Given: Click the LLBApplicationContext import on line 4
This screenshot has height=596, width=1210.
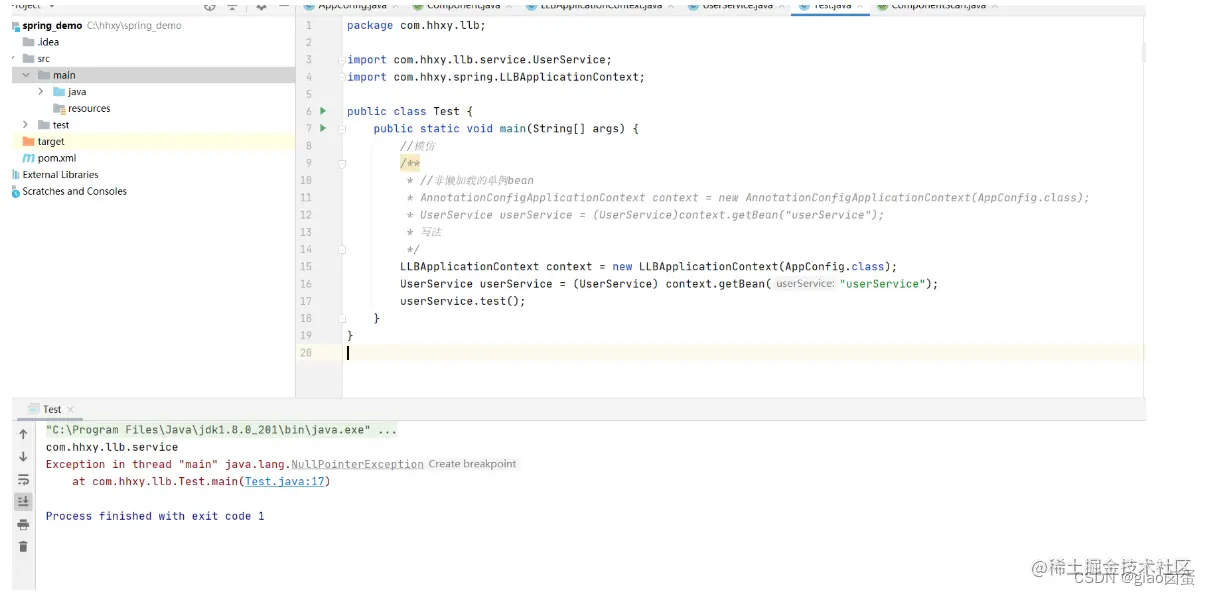Looking at the screenshot, I should 496,77.
